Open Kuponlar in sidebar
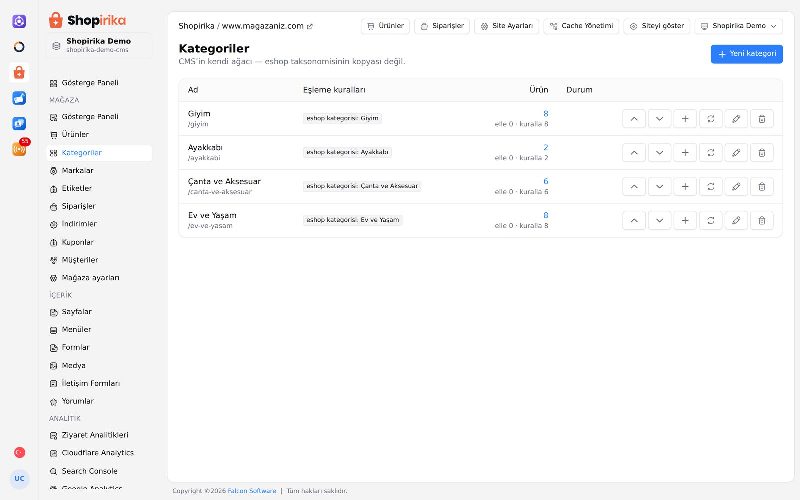The height and width of the screenshot is (500, 800). tap(98, 242)
